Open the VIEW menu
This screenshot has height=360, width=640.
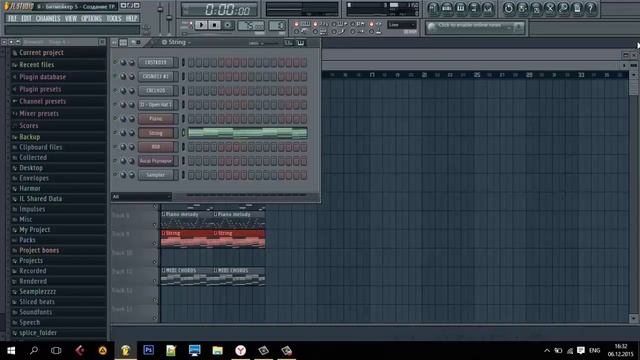coord(71,18)
